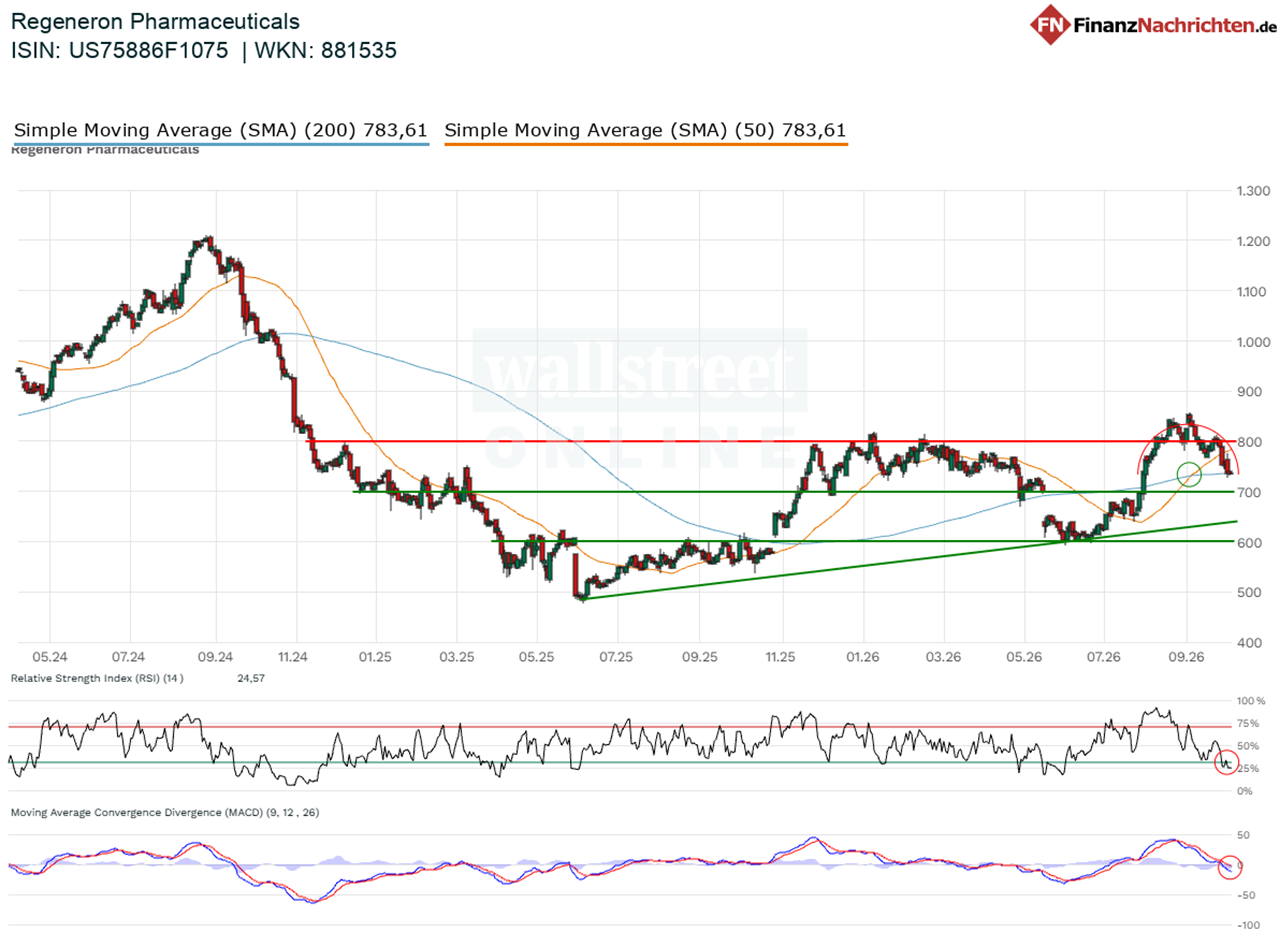The height and width of the screenshot is (940, 1280).
Task: Click the RSI value 24,57
Action: pos(252,678)
